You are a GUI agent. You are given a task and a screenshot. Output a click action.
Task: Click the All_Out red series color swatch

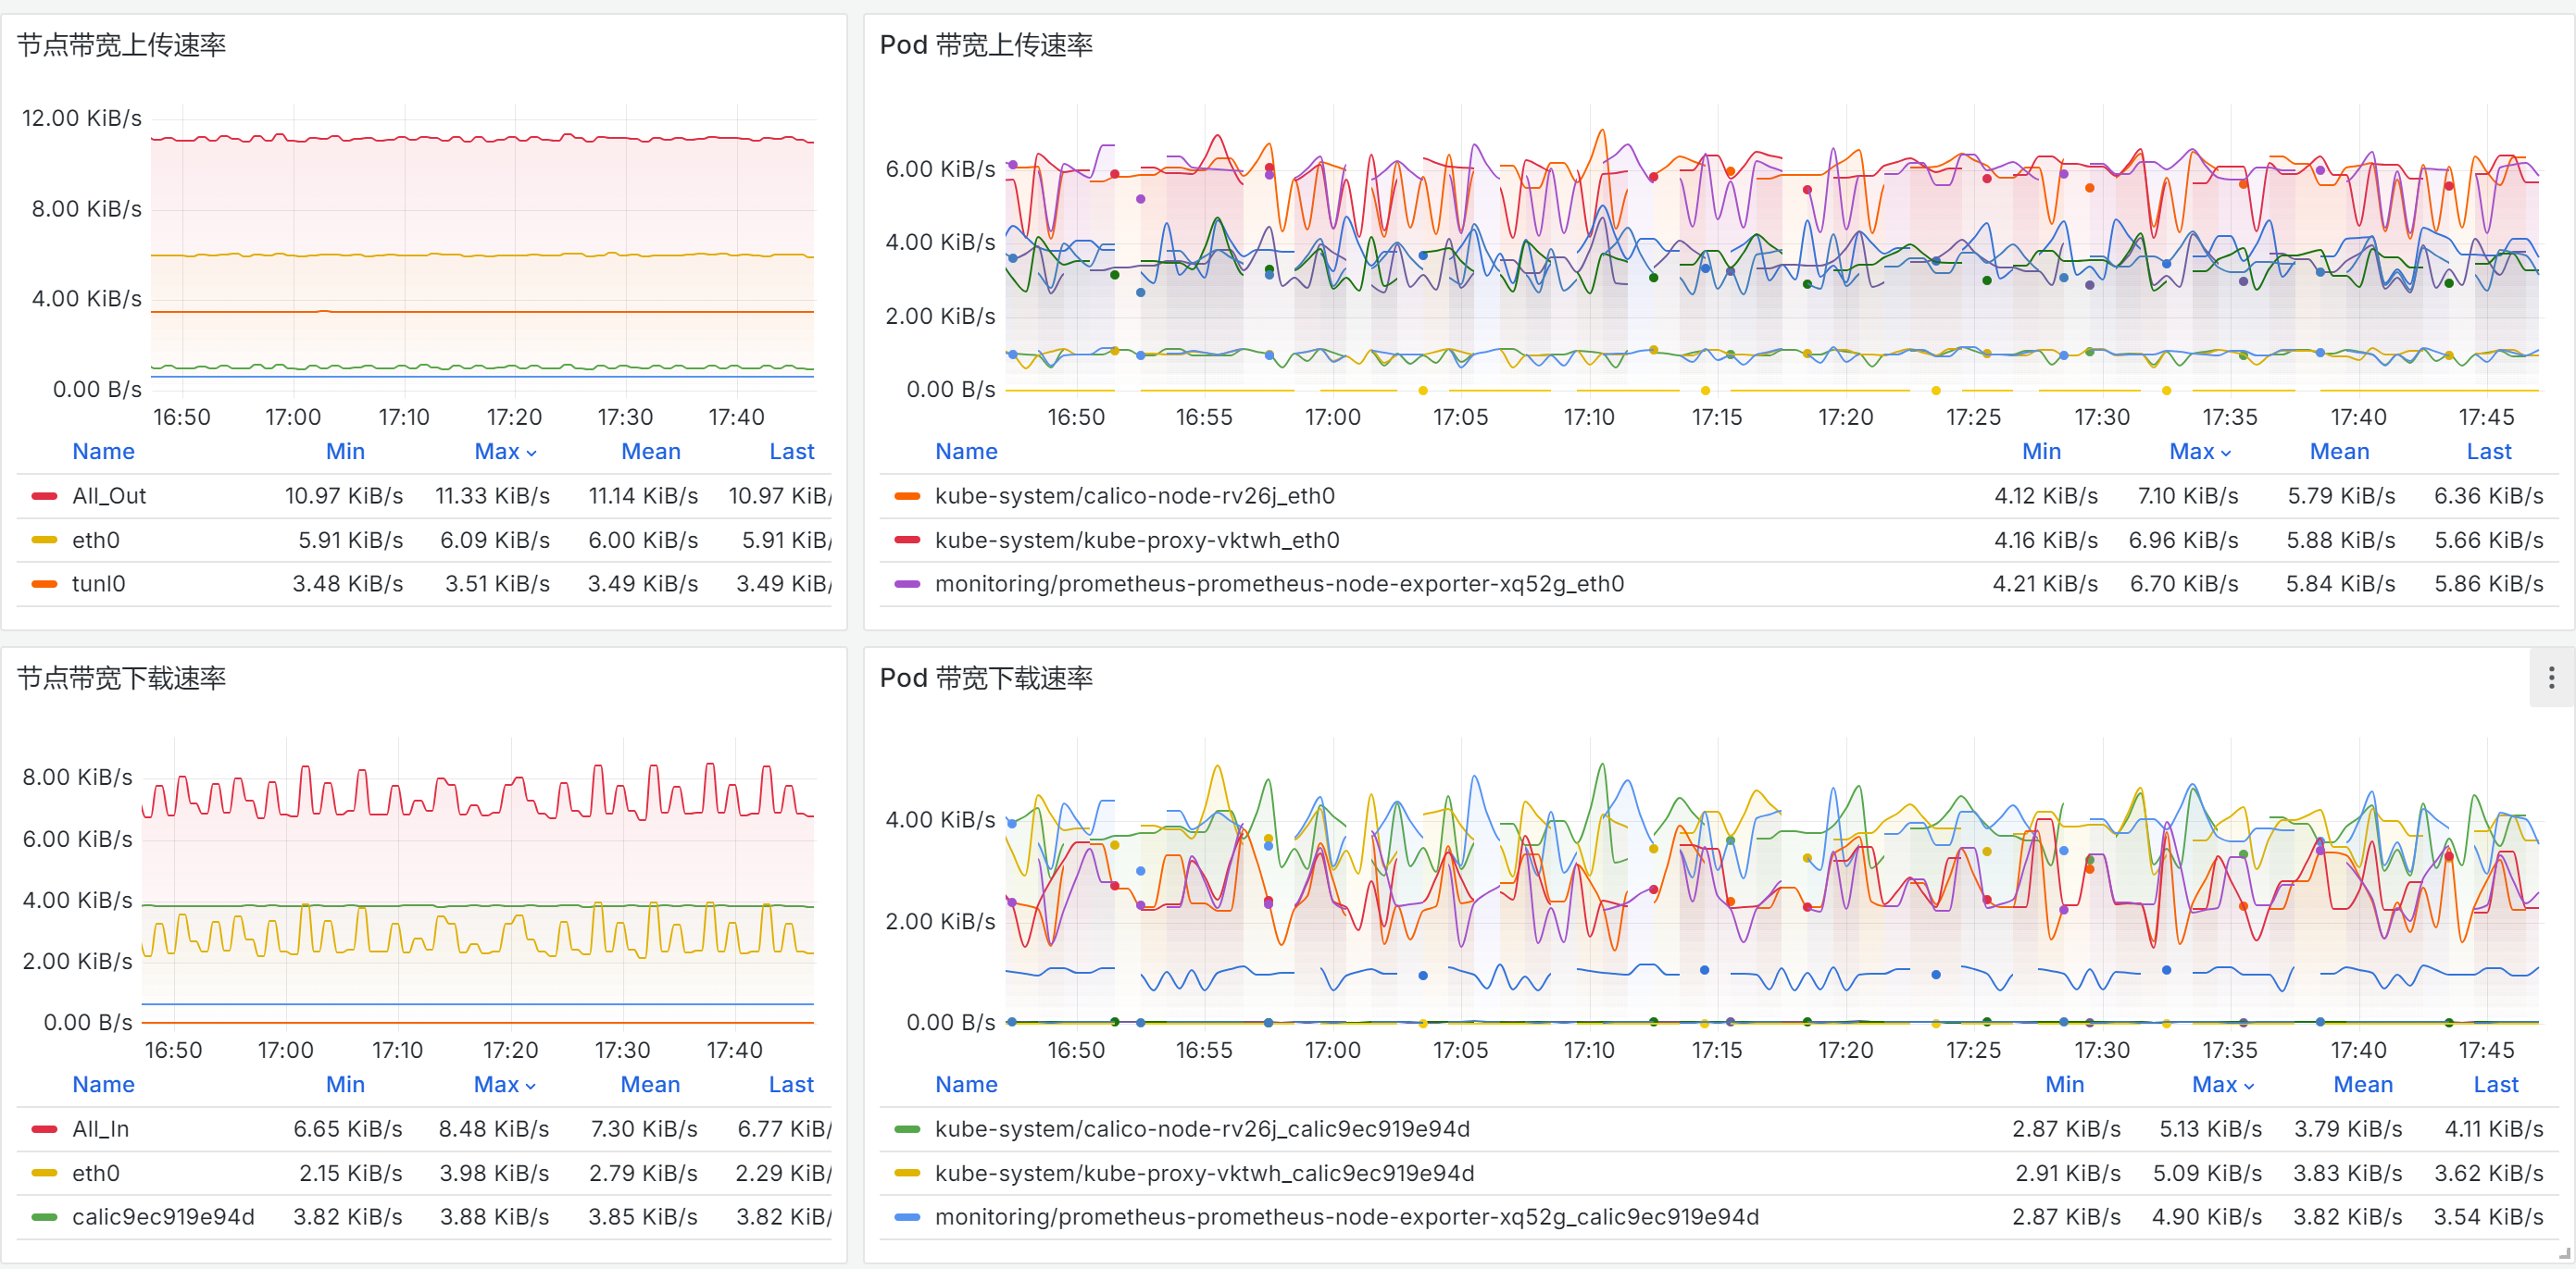pyautogui.click(x=44, y=496)
